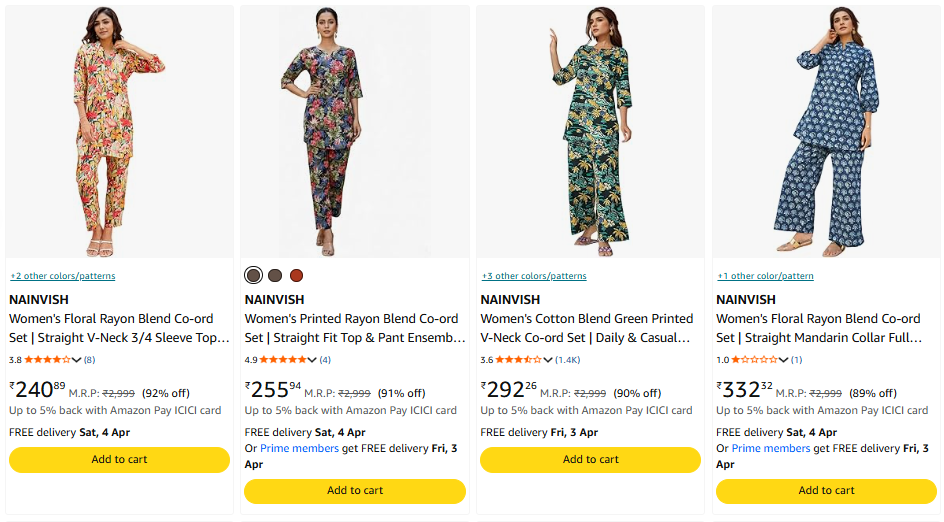The width and height of the screenshot is (944, 522).
Task: Add the ₹292 green printed set to cart
Action: click(x=590, y=460)
